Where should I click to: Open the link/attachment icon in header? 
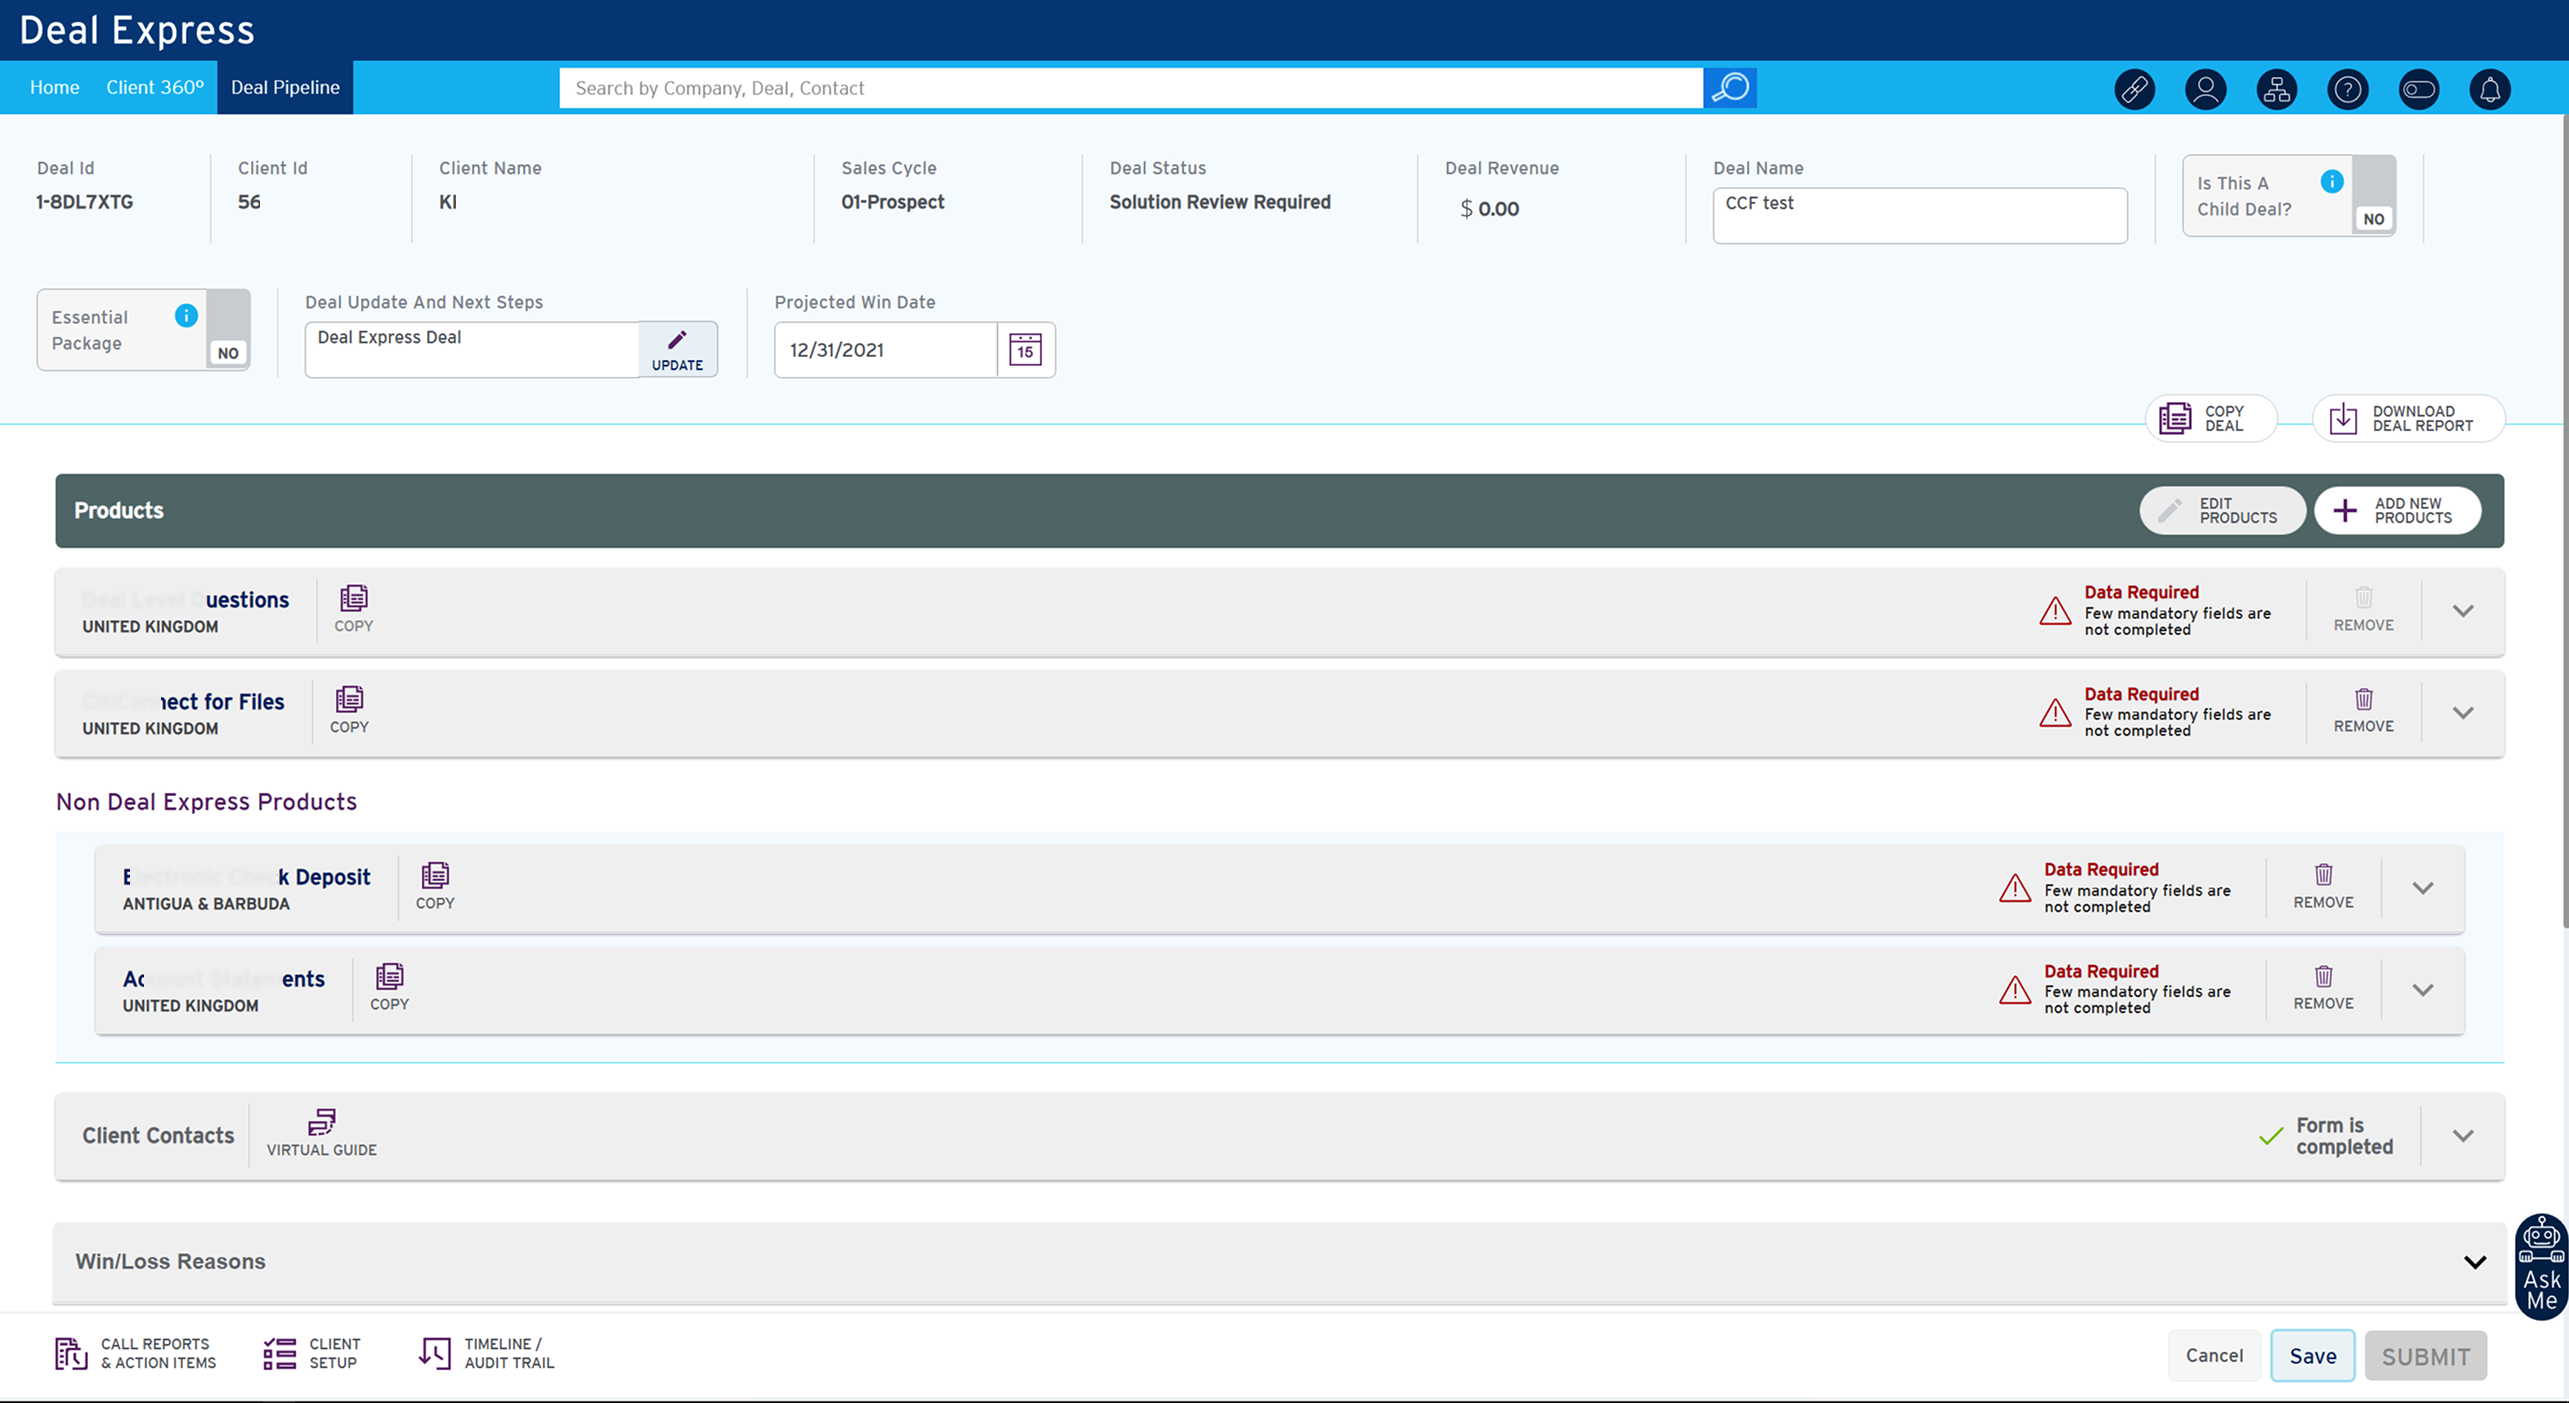point(2134,90)
